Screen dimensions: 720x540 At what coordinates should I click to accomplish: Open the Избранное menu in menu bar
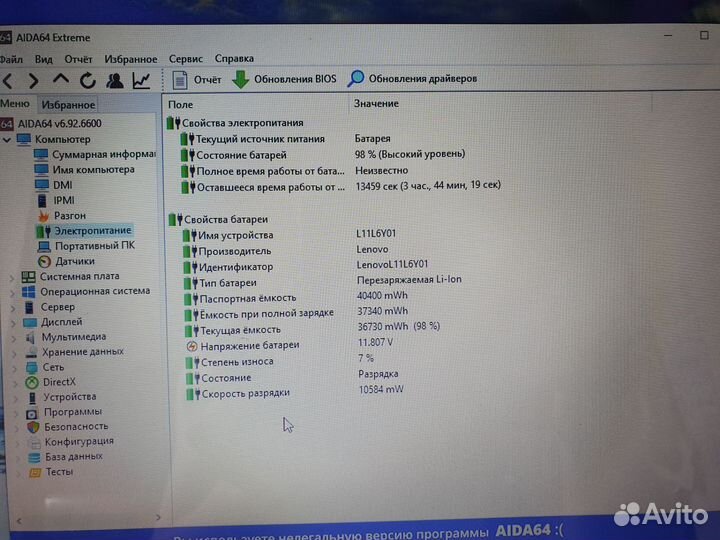[x=131, y=59]
